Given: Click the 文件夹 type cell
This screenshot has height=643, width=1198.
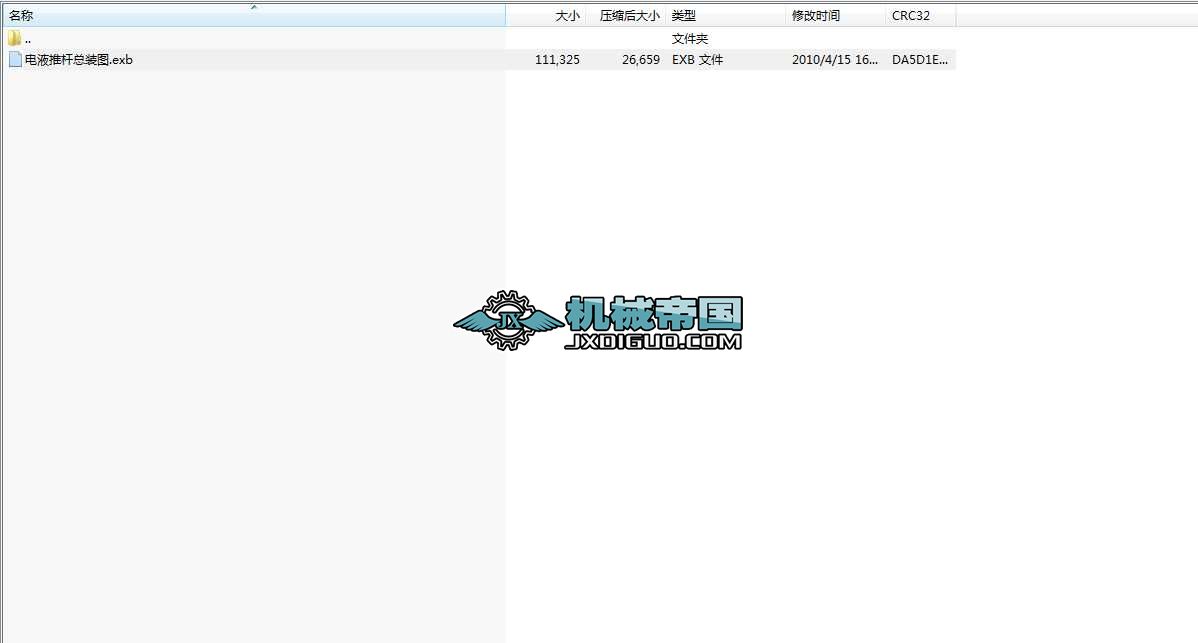Looking at the screenshot, I should tap(690, 39).
